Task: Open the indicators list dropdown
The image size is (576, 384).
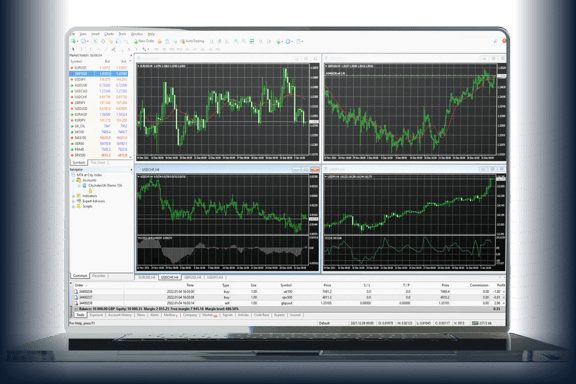Action: (x=280, y=41)
